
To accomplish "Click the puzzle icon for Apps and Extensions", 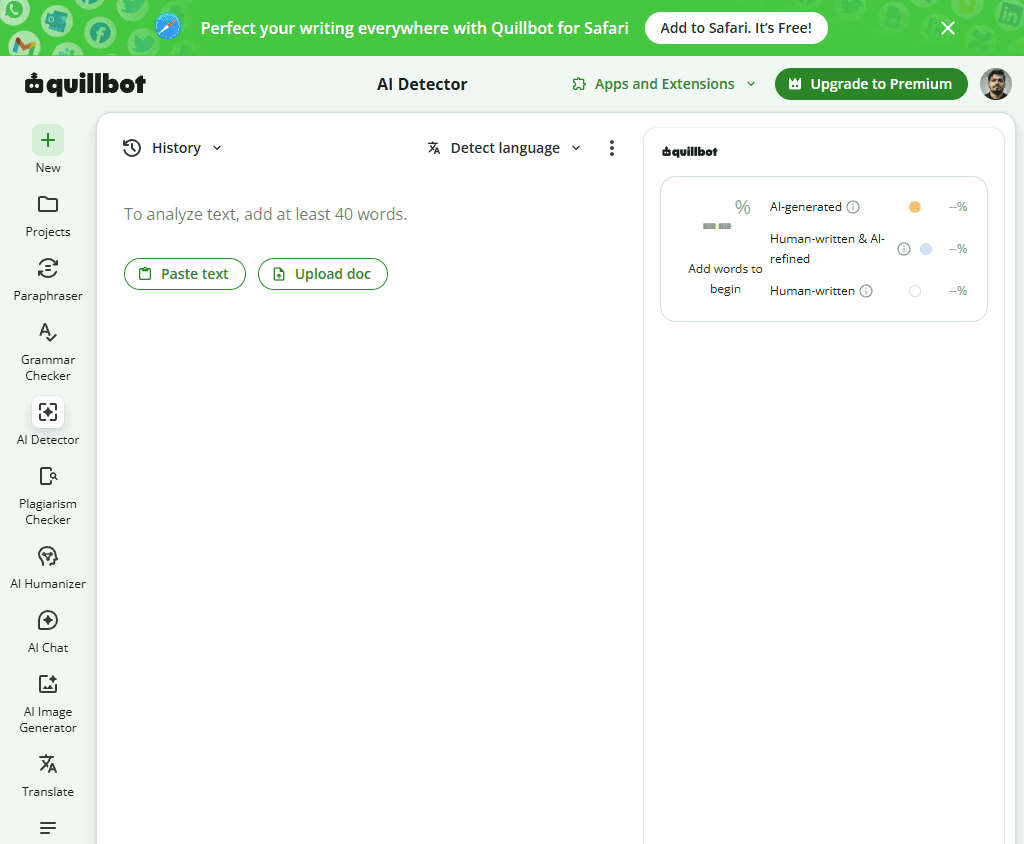I will click(579, 84).
